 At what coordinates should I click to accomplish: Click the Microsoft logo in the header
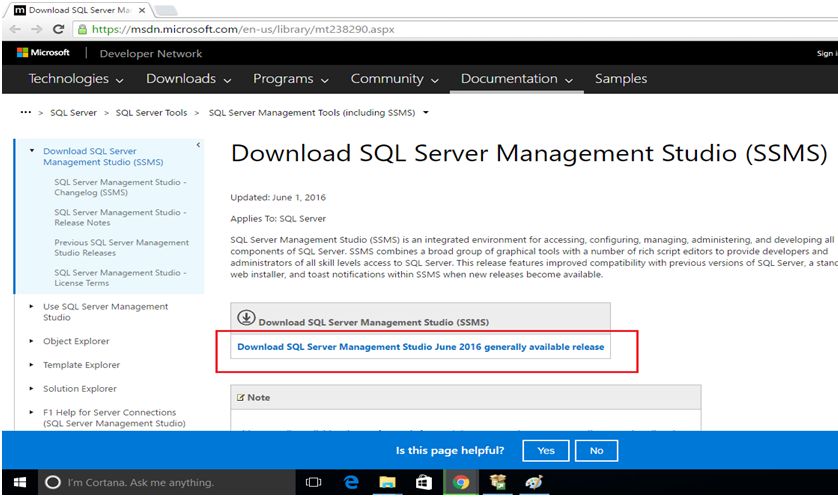coord(43,53)
